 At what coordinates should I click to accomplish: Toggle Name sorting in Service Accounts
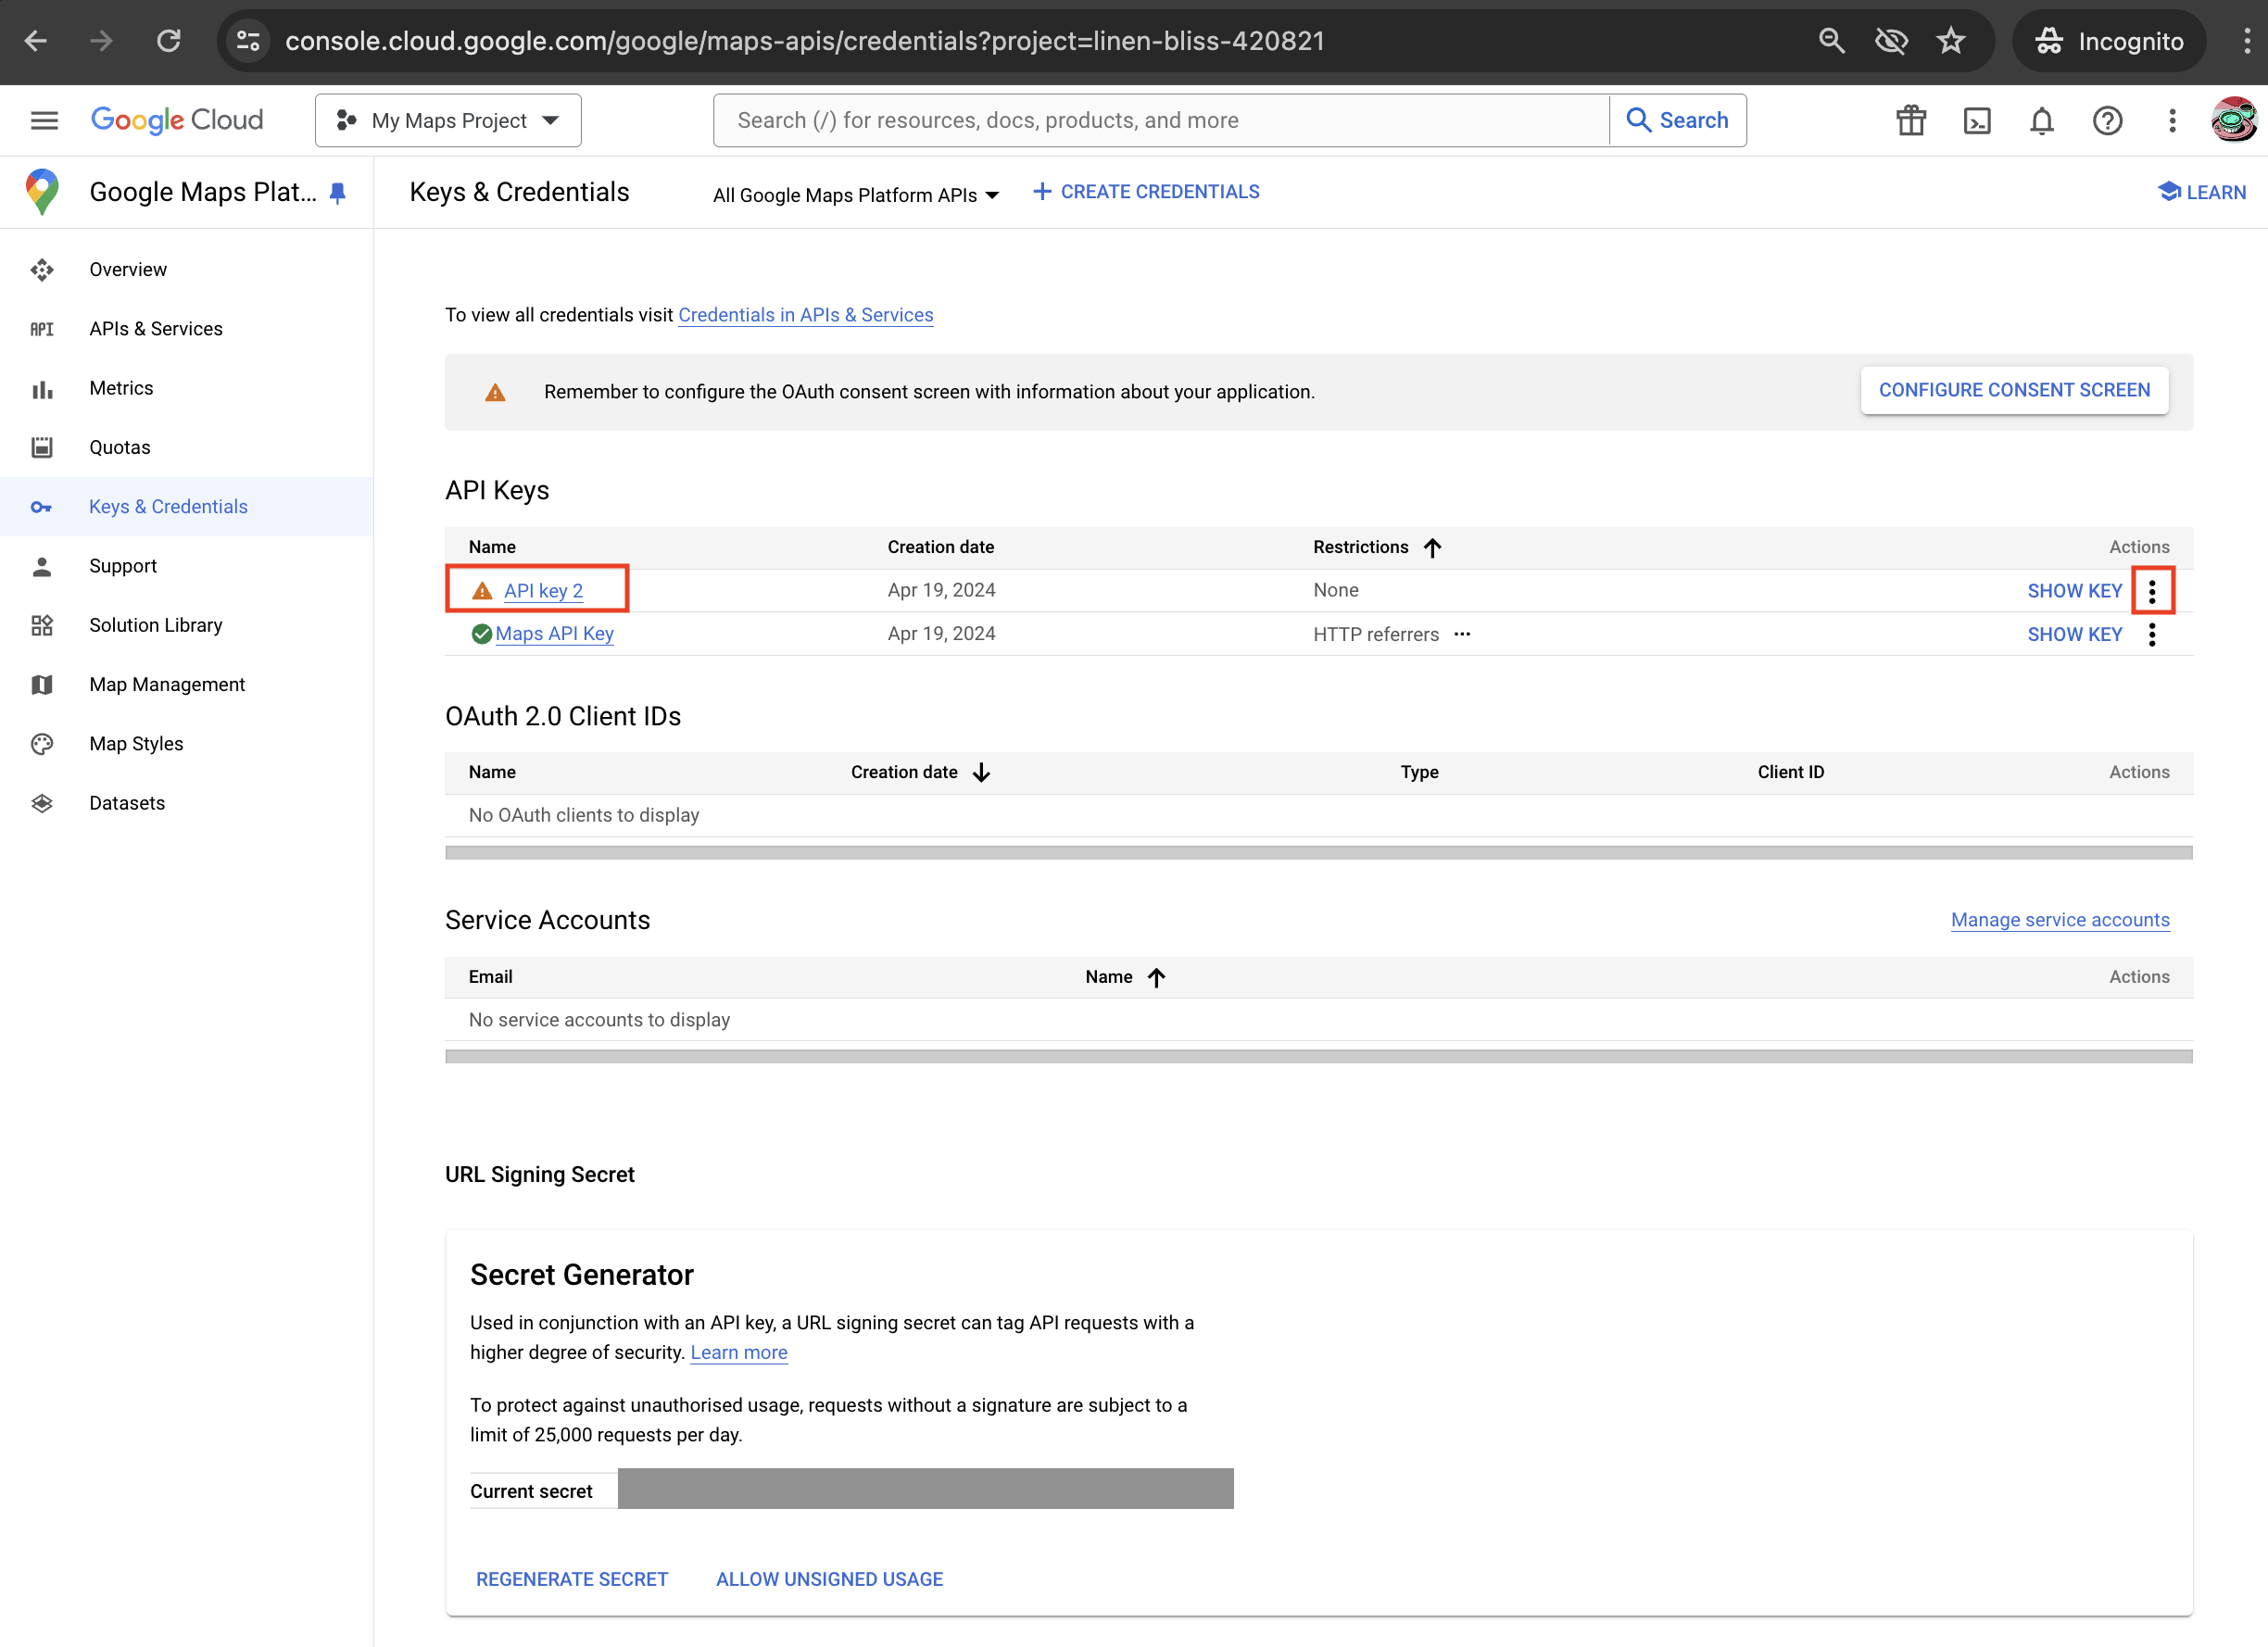point(1157,977)
